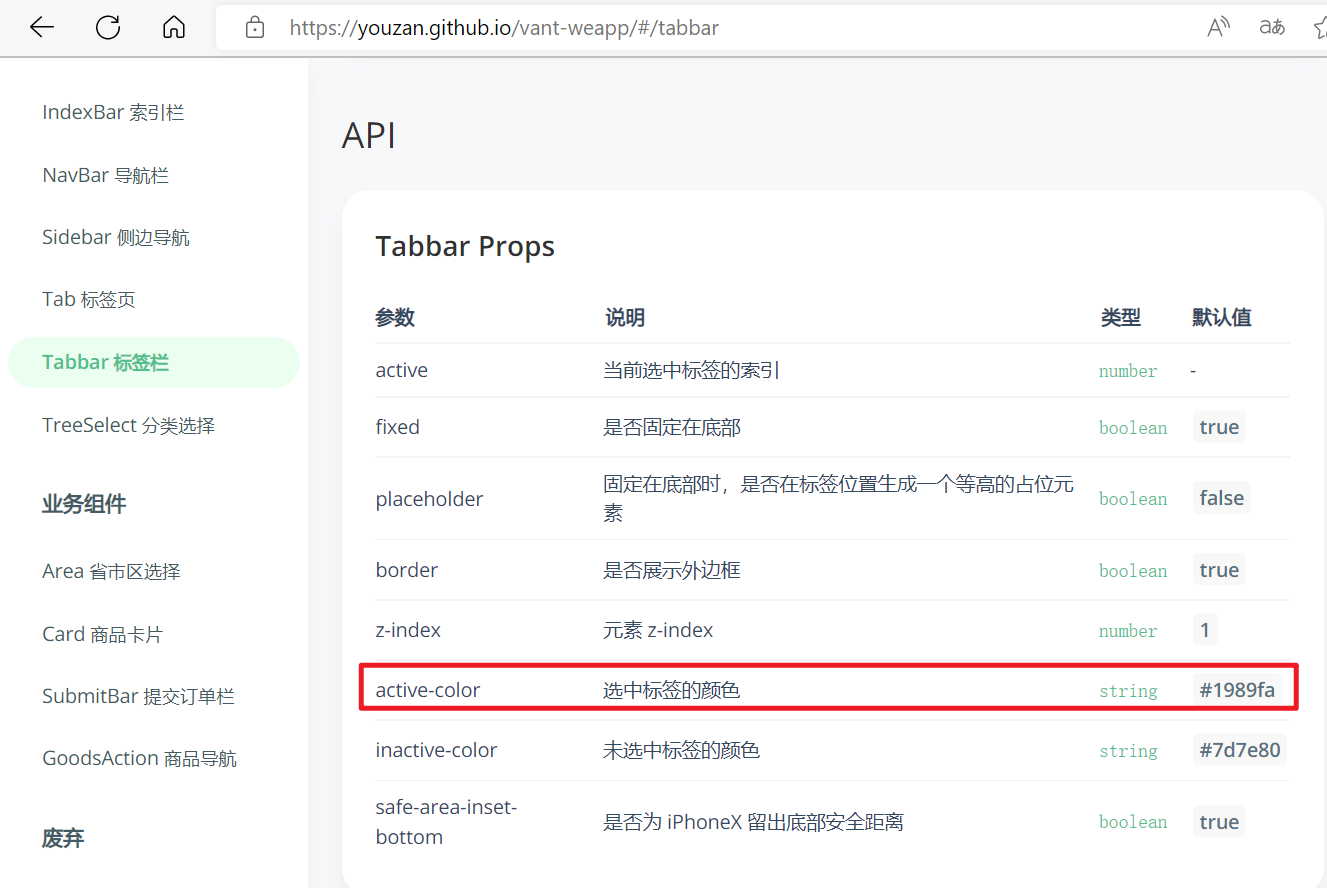Click the 参数 column header

pyautogui.click(x=395, y=317)
